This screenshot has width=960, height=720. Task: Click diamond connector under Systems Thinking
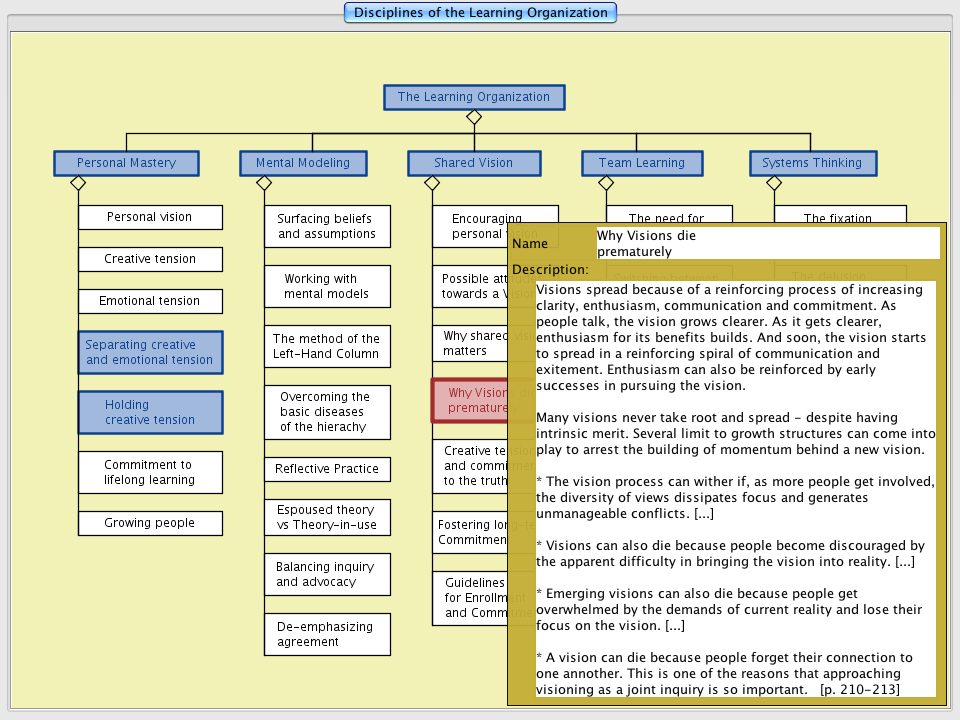pyautogui.click(x=774, y=183)
